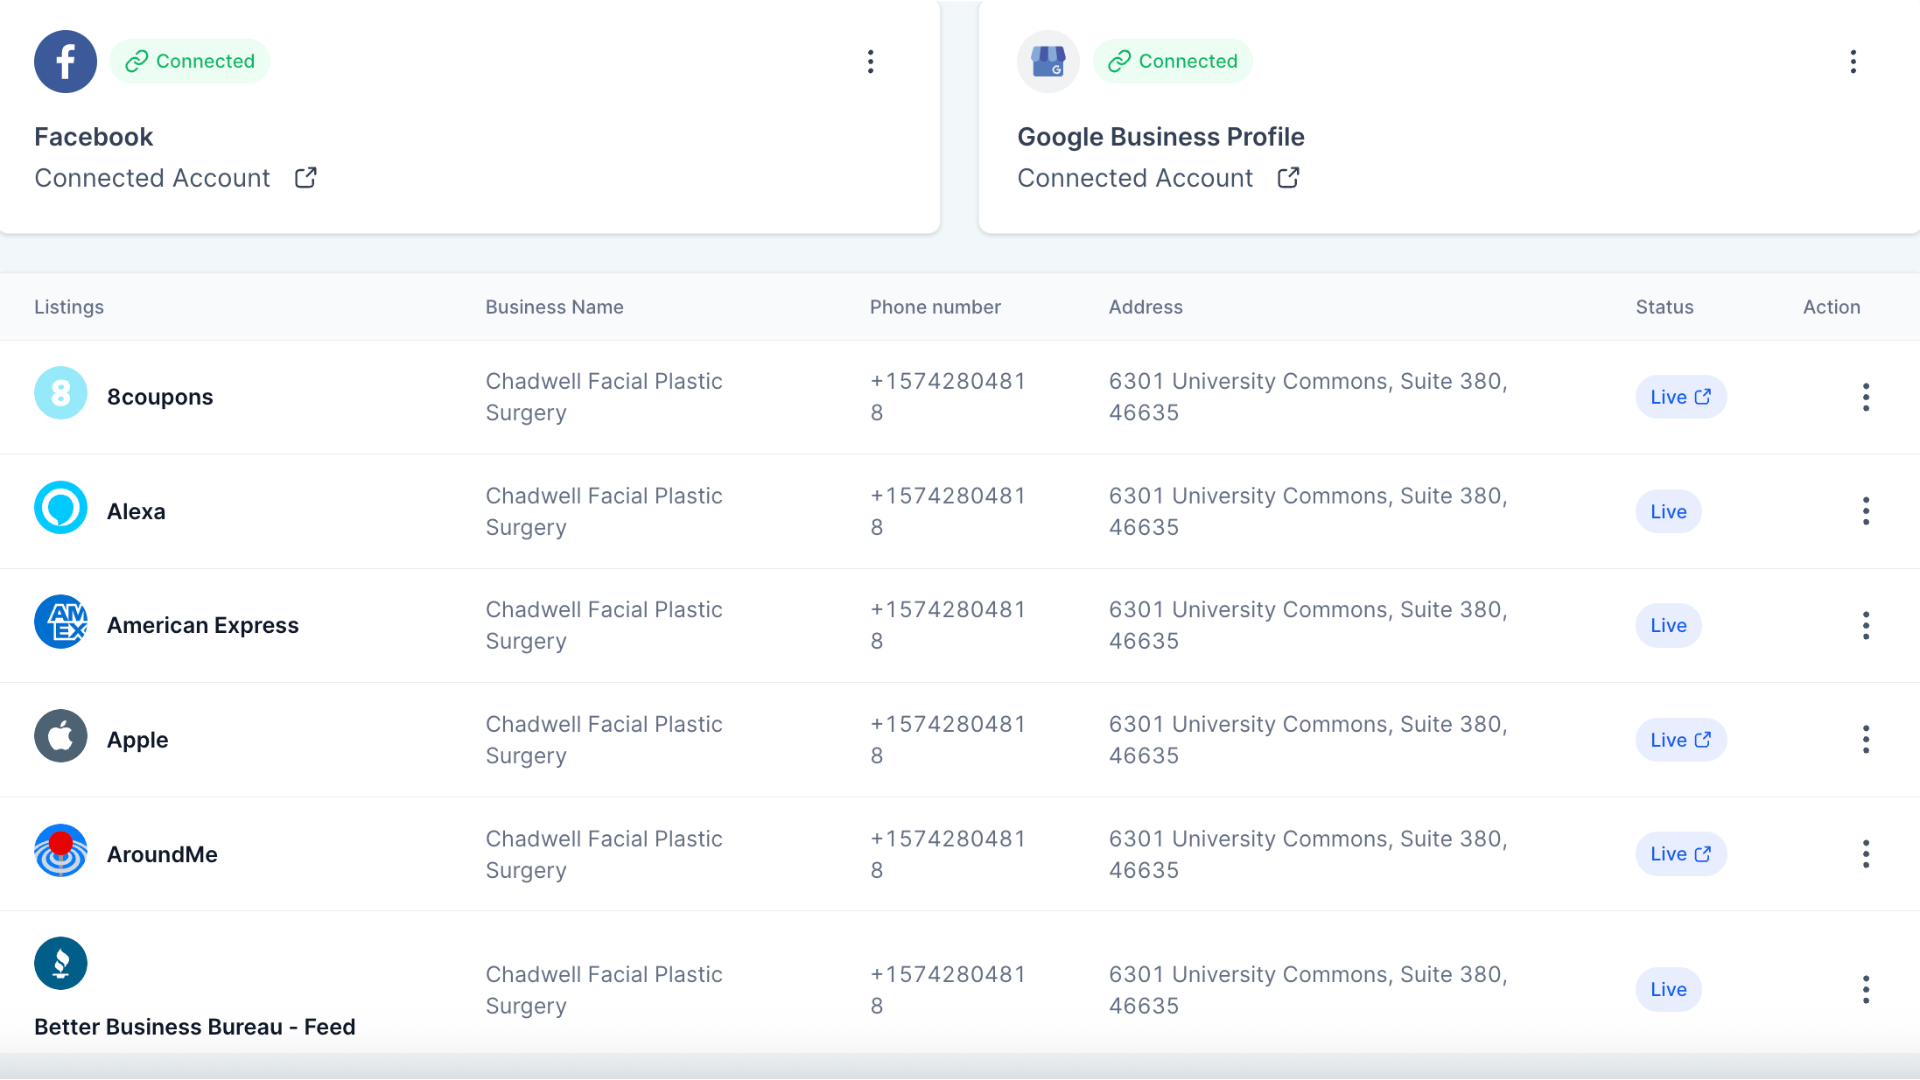
Task: Select the Alexa listing name
Action: pyautogui.click(x=136, y=512)
